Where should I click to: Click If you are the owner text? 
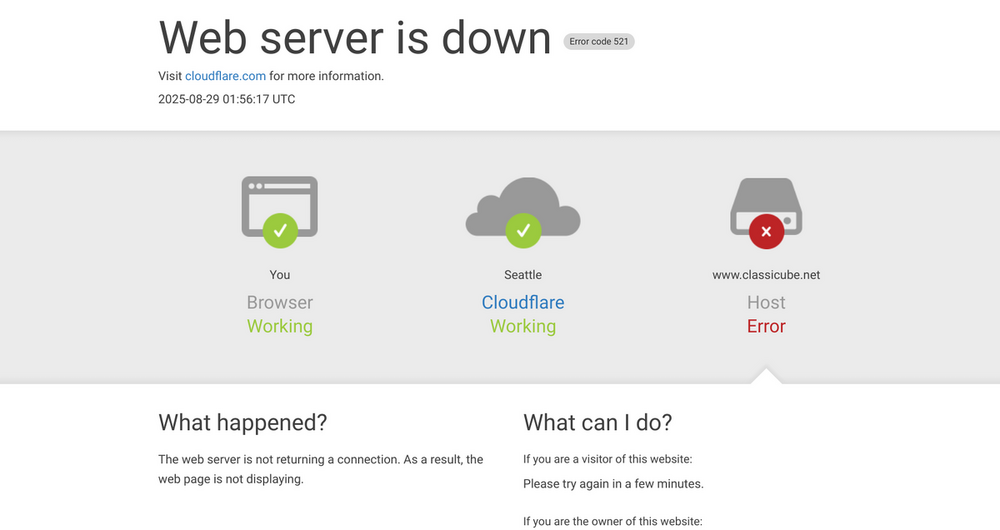pos(612,521)
